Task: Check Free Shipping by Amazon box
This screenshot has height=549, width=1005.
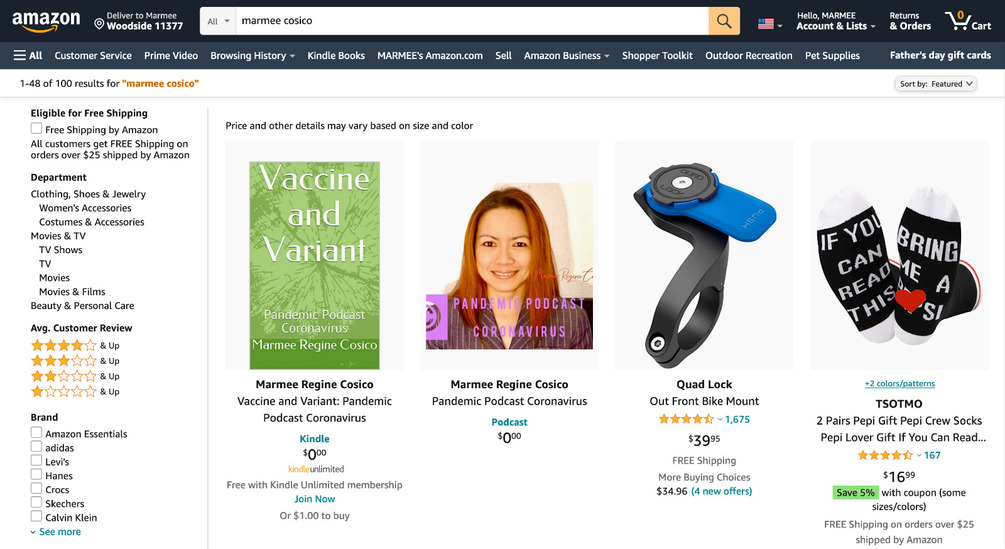Action: pyautogui.click(x=37, y=129)
